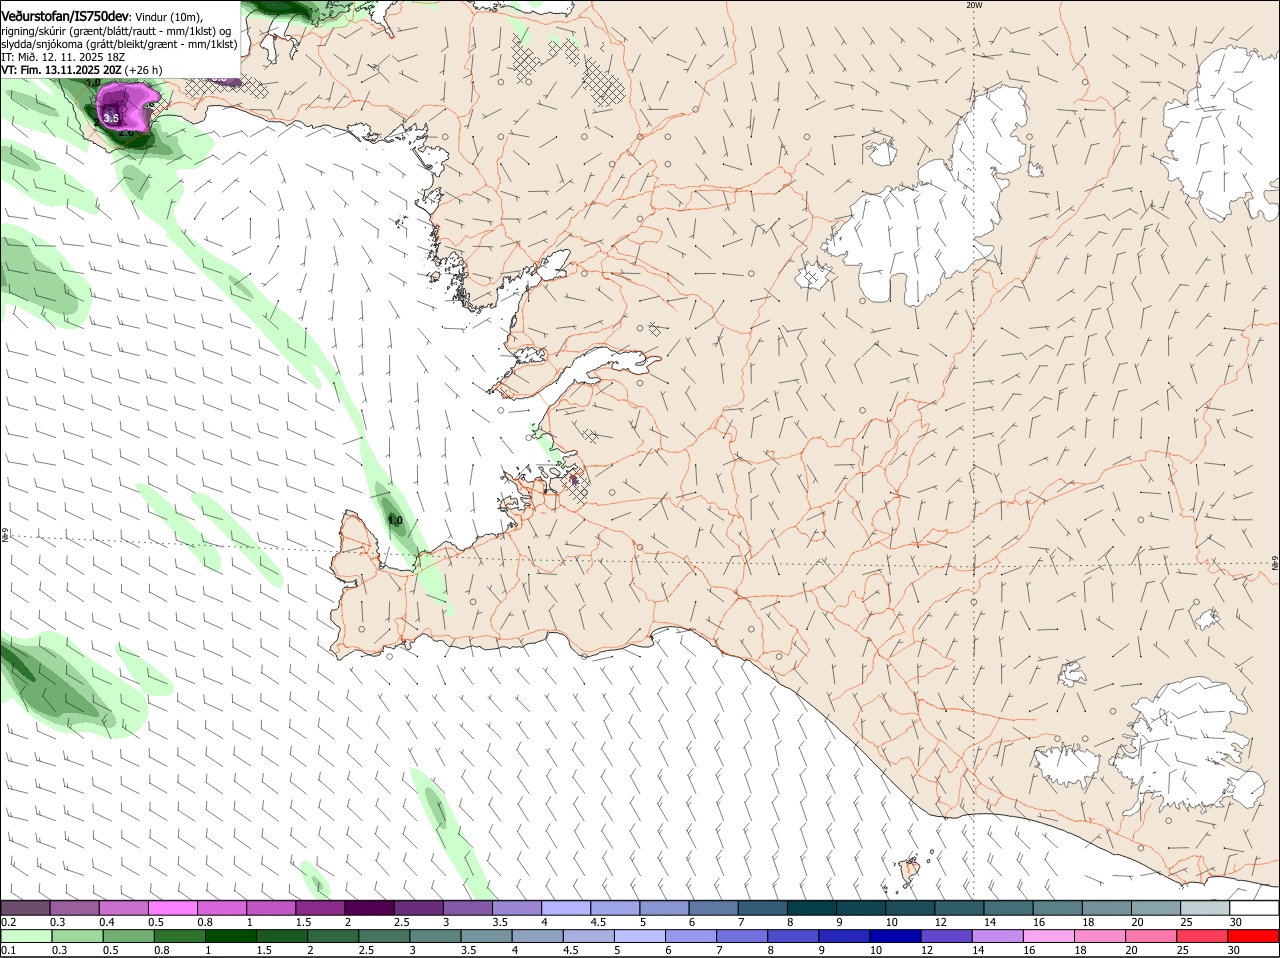This screenshot has width=1280, height=958.
Task: Click the 'VT: Fim. 13.11.2025 20Z' valid time
Action: (x=61, y=70)
